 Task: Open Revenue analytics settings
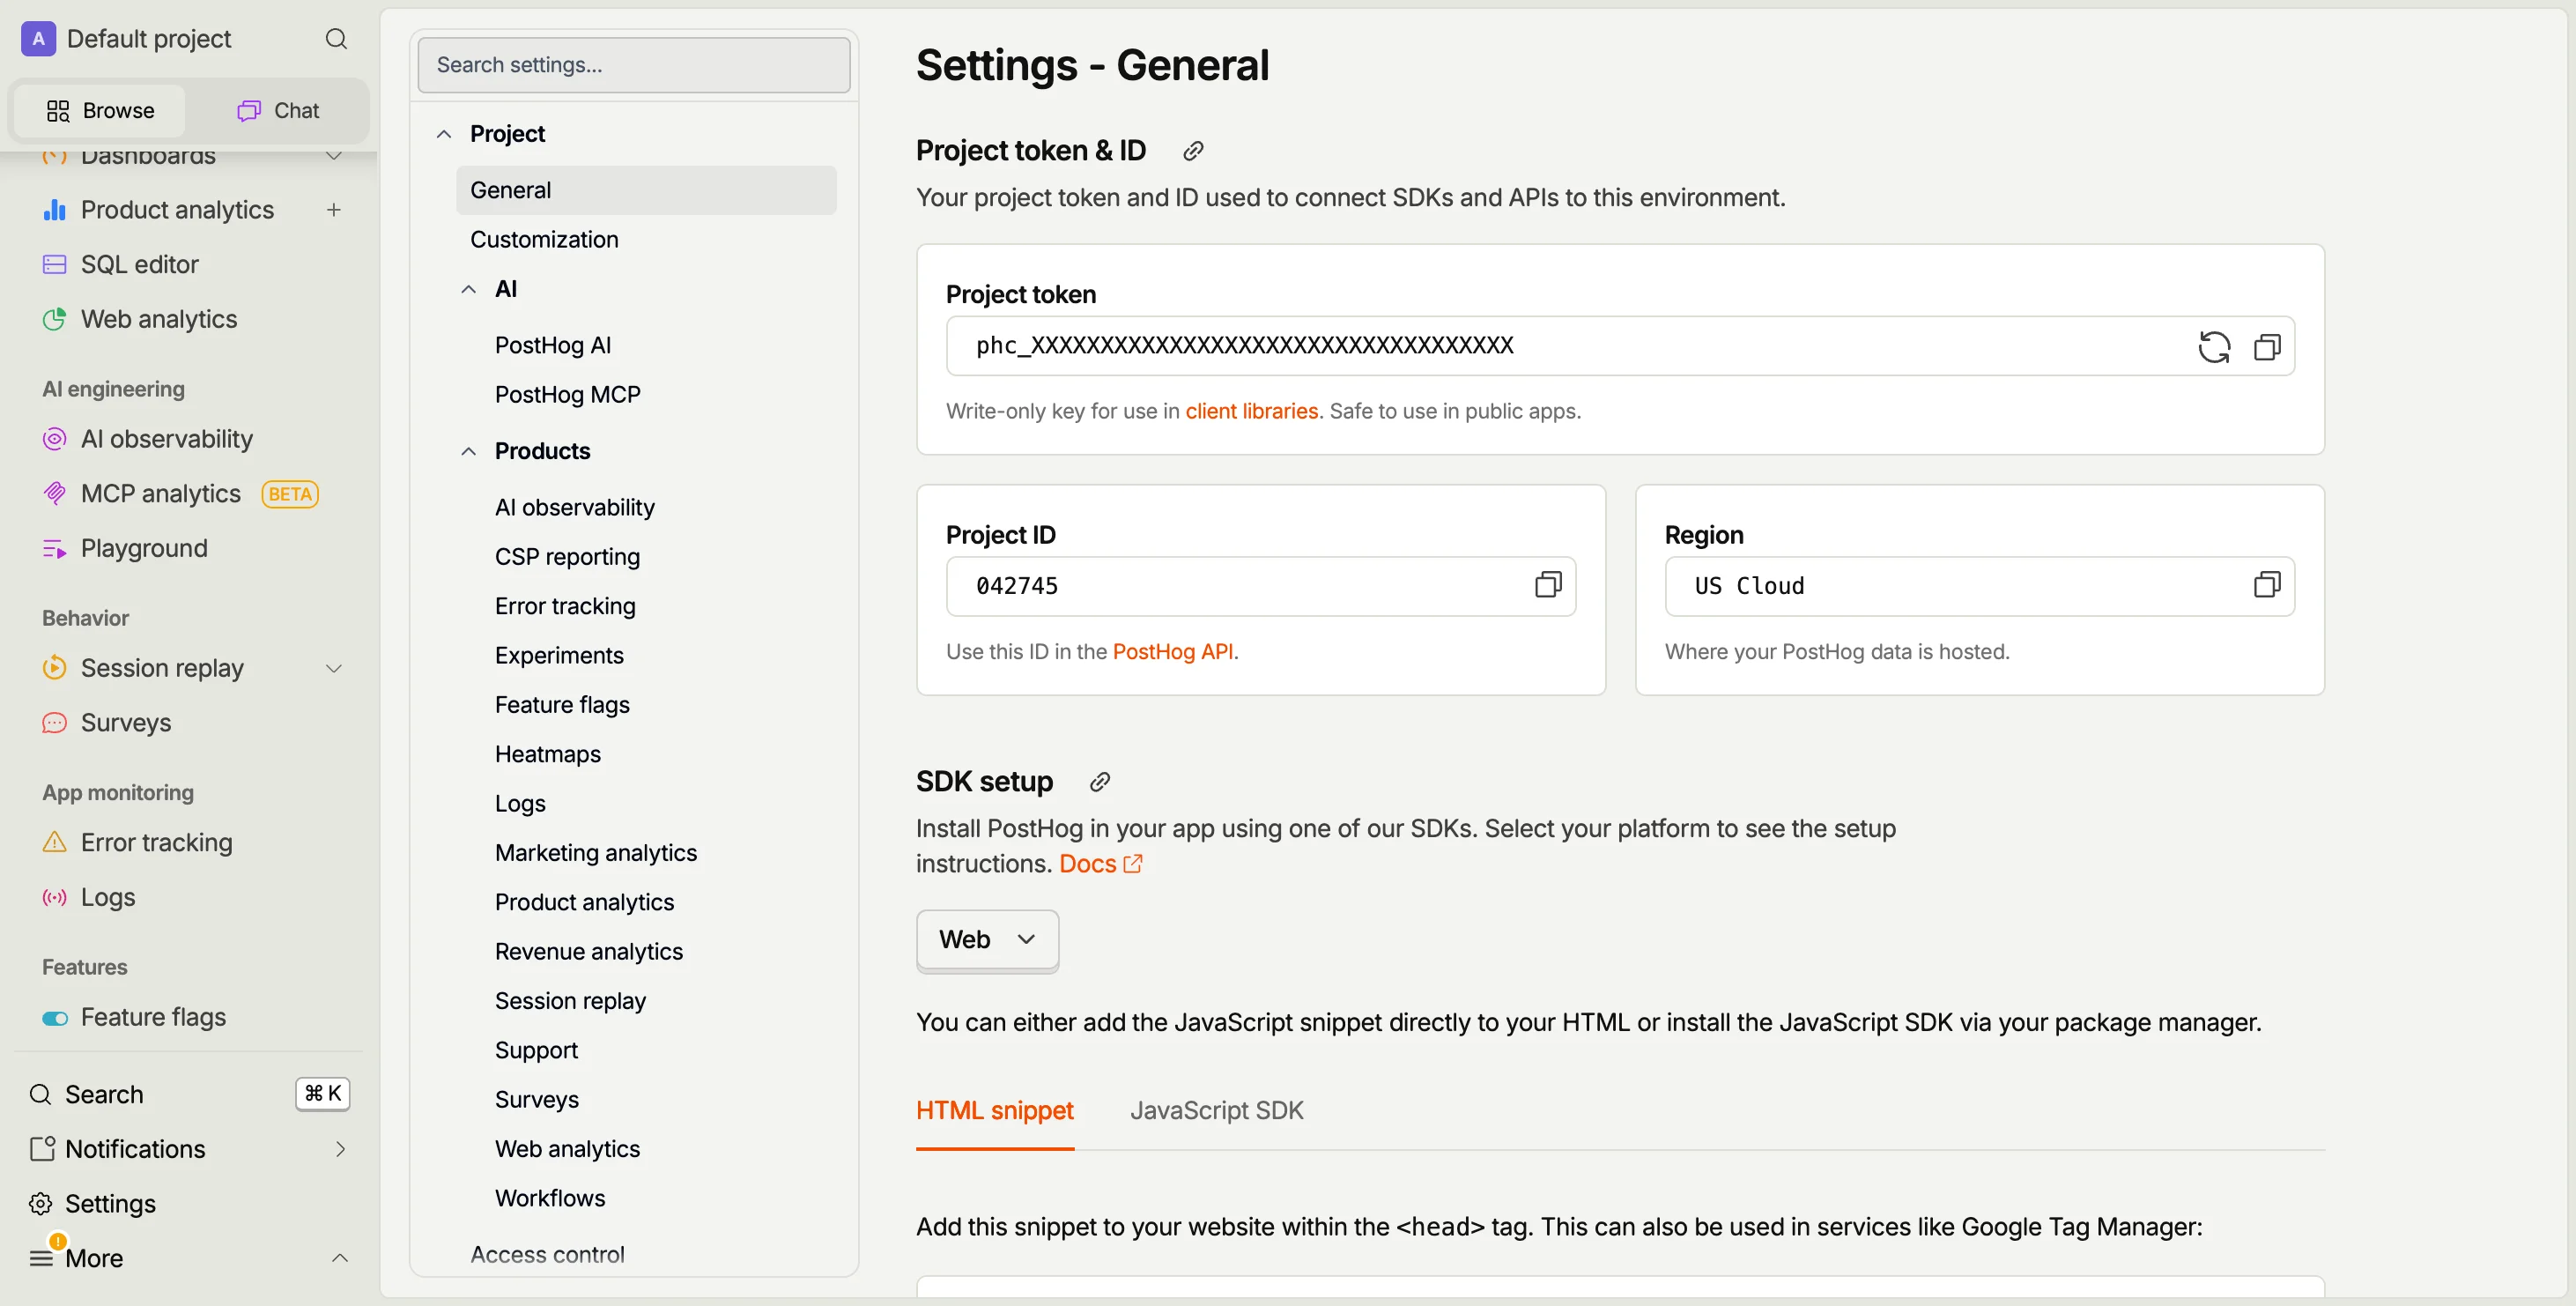[x=589, y=951]
